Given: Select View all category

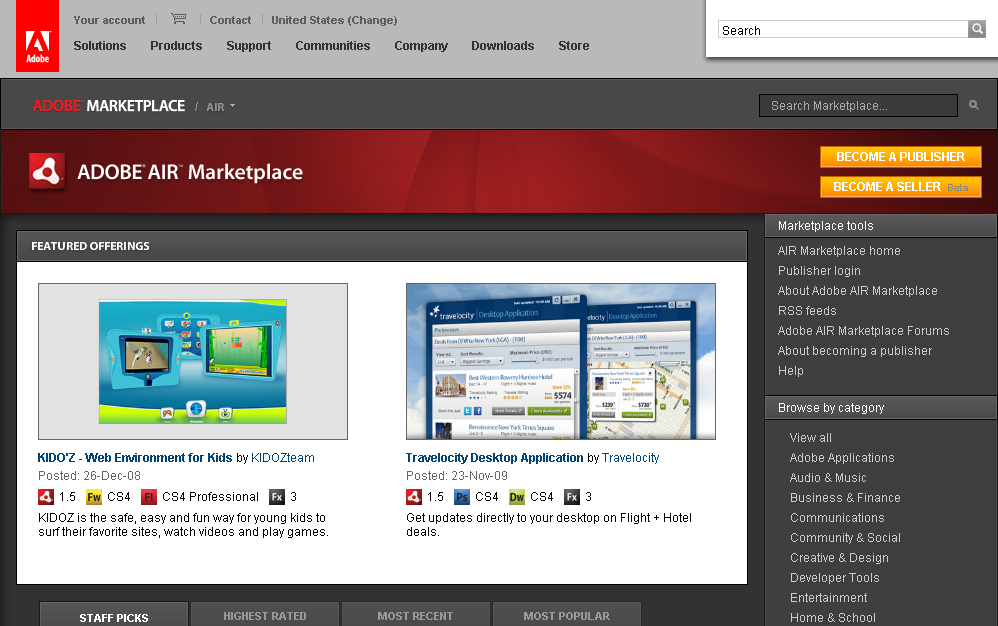Looking at the screenshot, I should [x=810, y=438].
